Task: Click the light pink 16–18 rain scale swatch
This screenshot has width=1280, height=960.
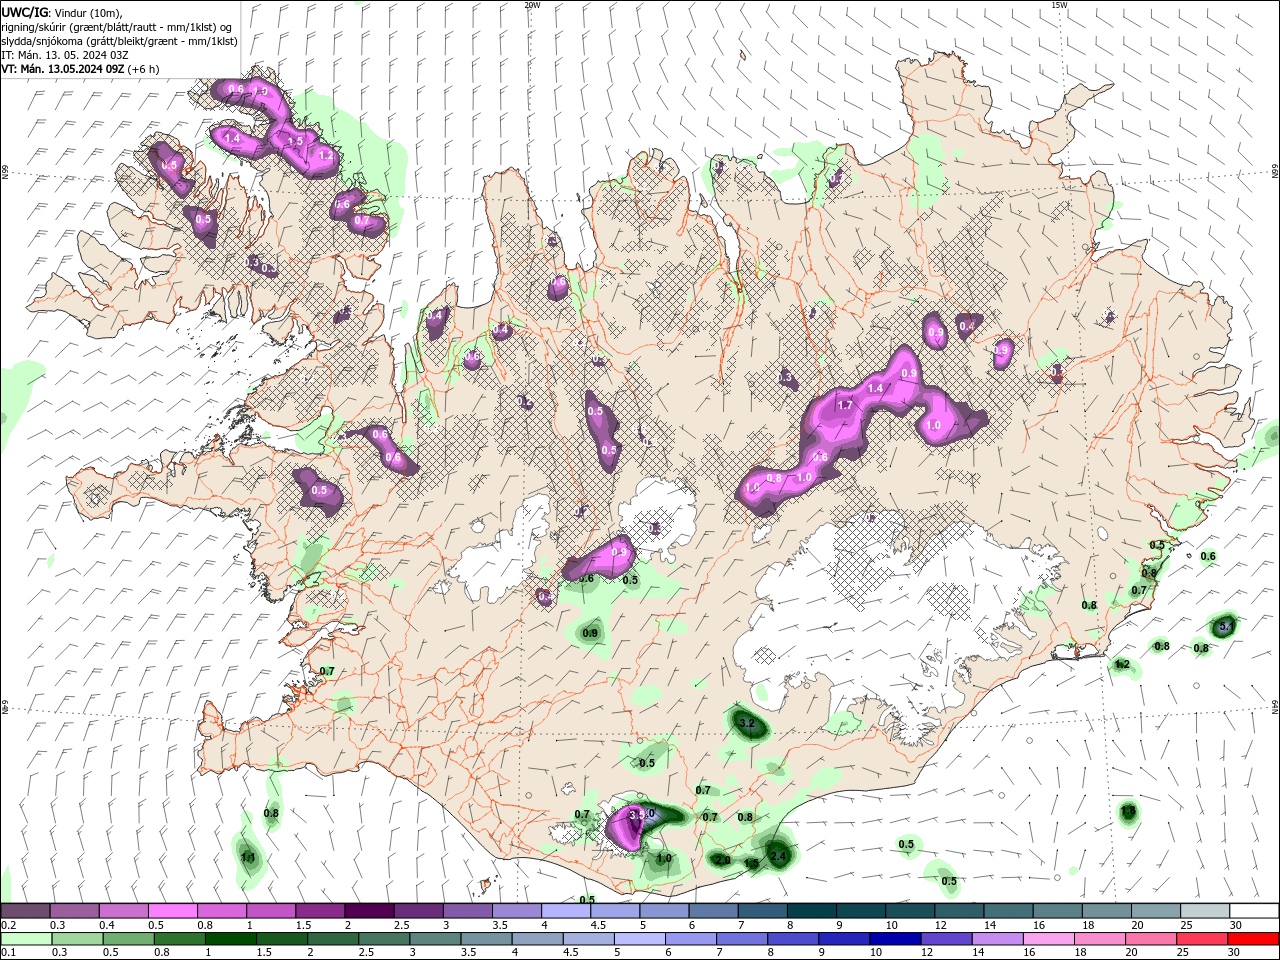Action: [x=1048, y=939]
